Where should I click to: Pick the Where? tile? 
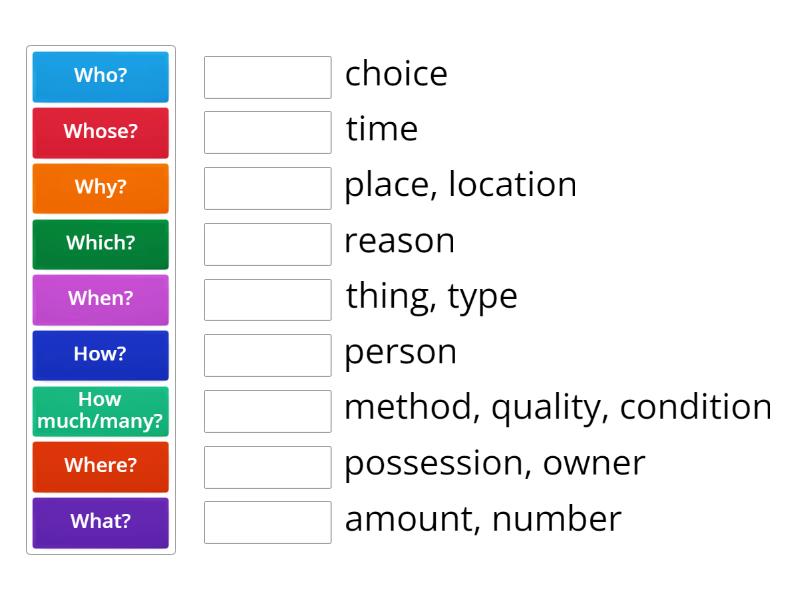click(x=101, y=467)
